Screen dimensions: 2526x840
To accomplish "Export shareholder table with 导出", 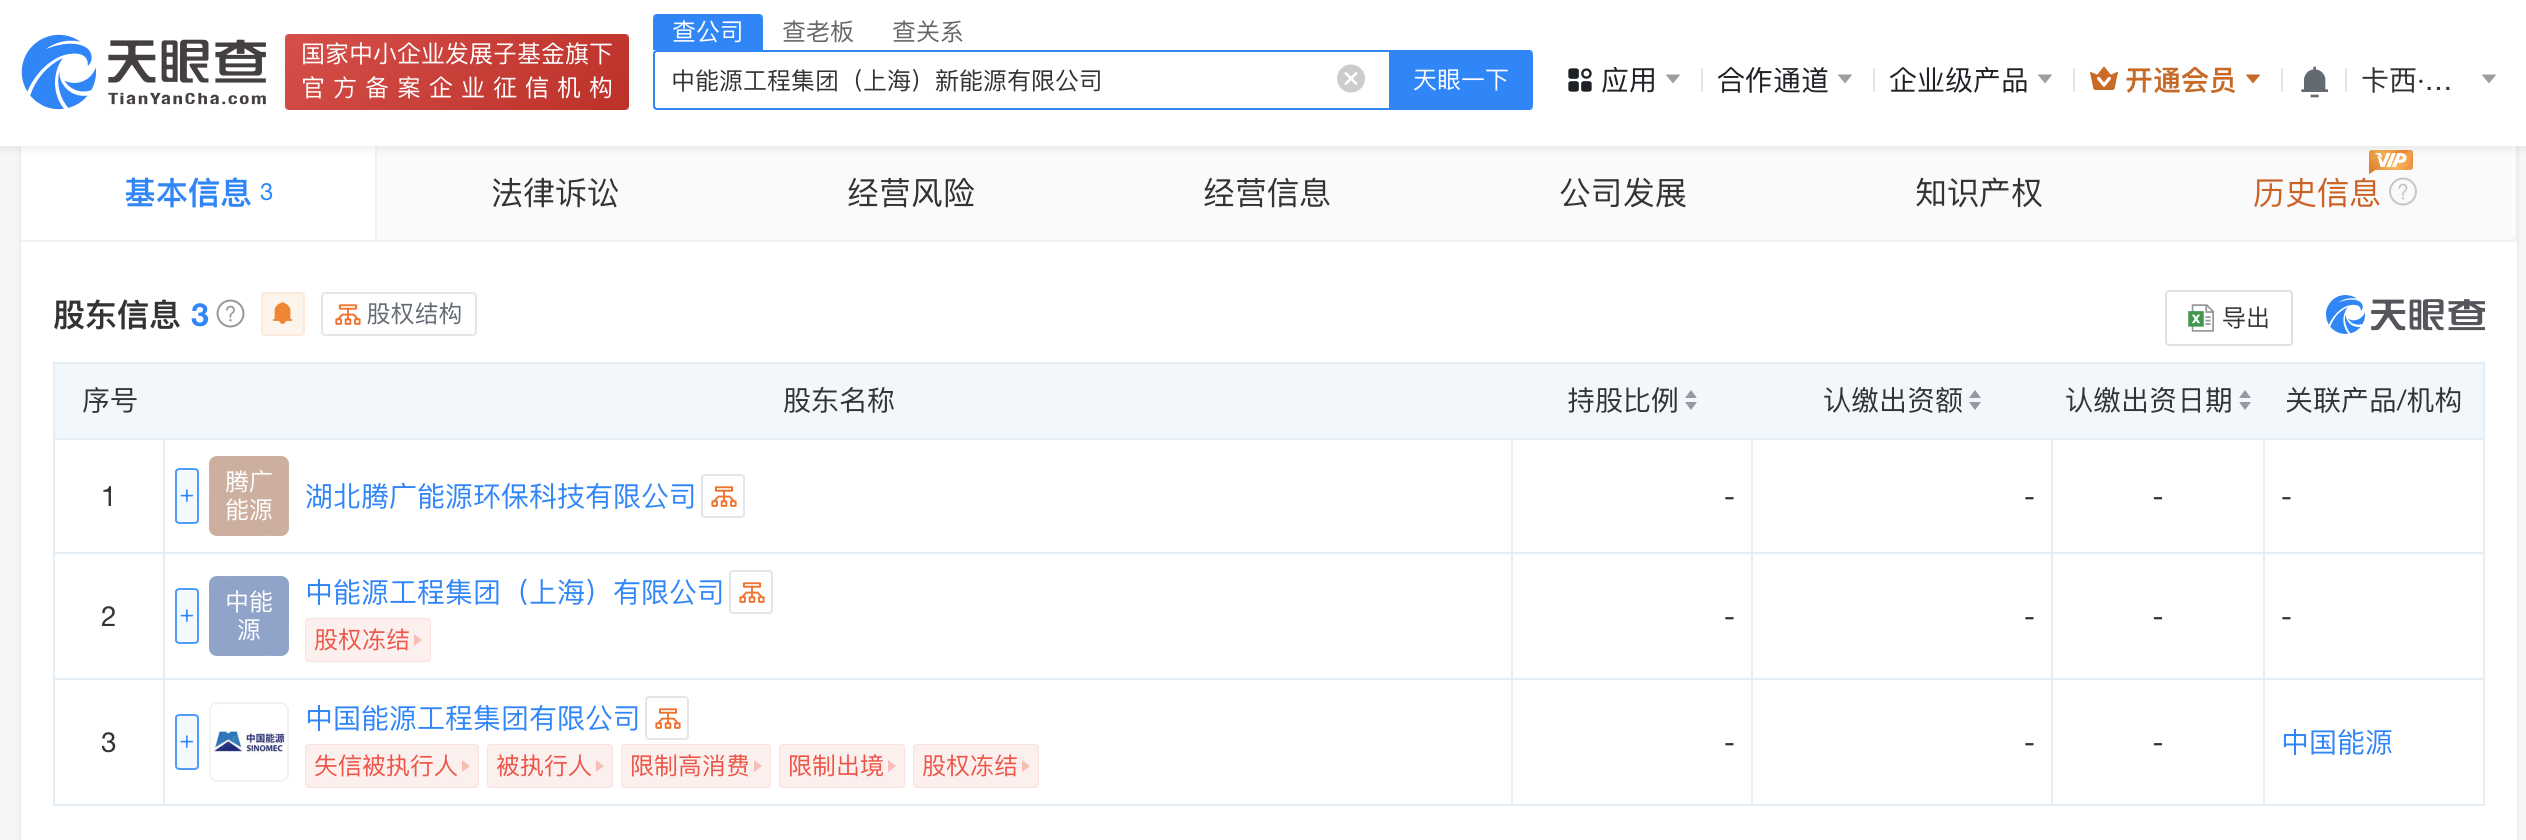I will 2229,318.
